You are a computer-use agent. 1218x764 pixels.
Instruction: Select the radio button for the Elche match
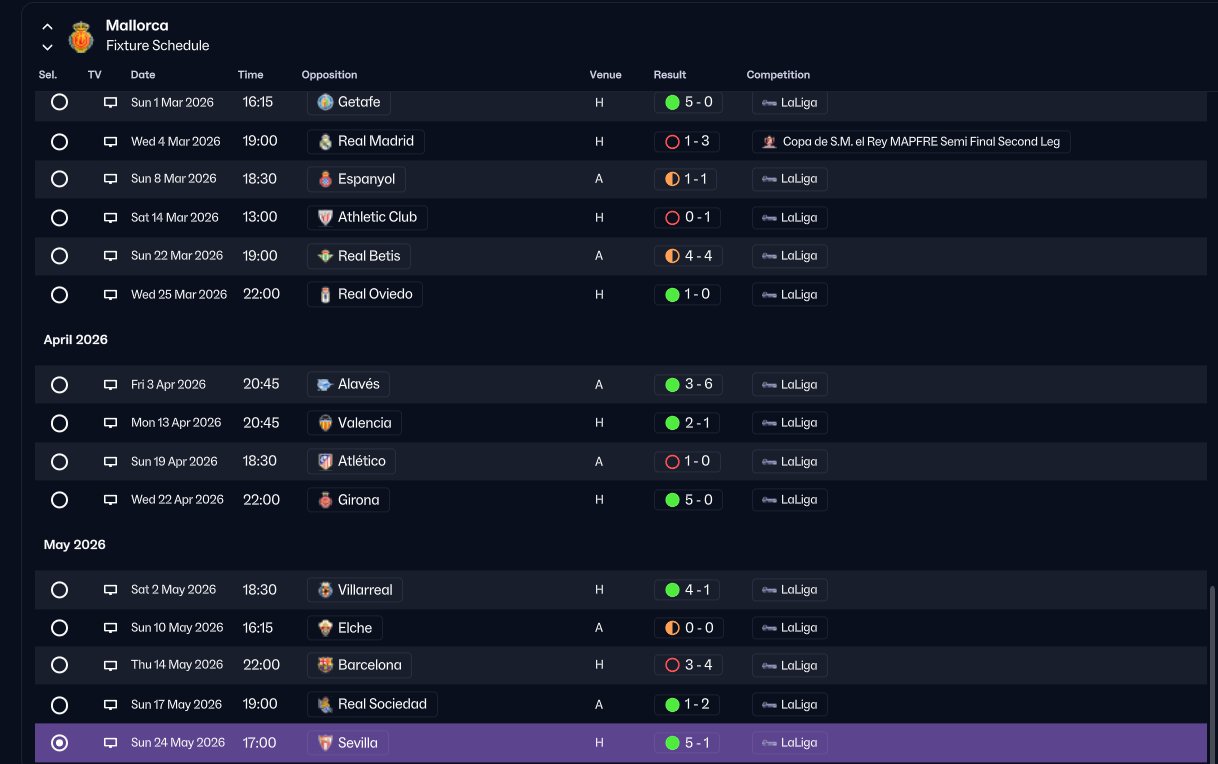[x=59, y=628]
